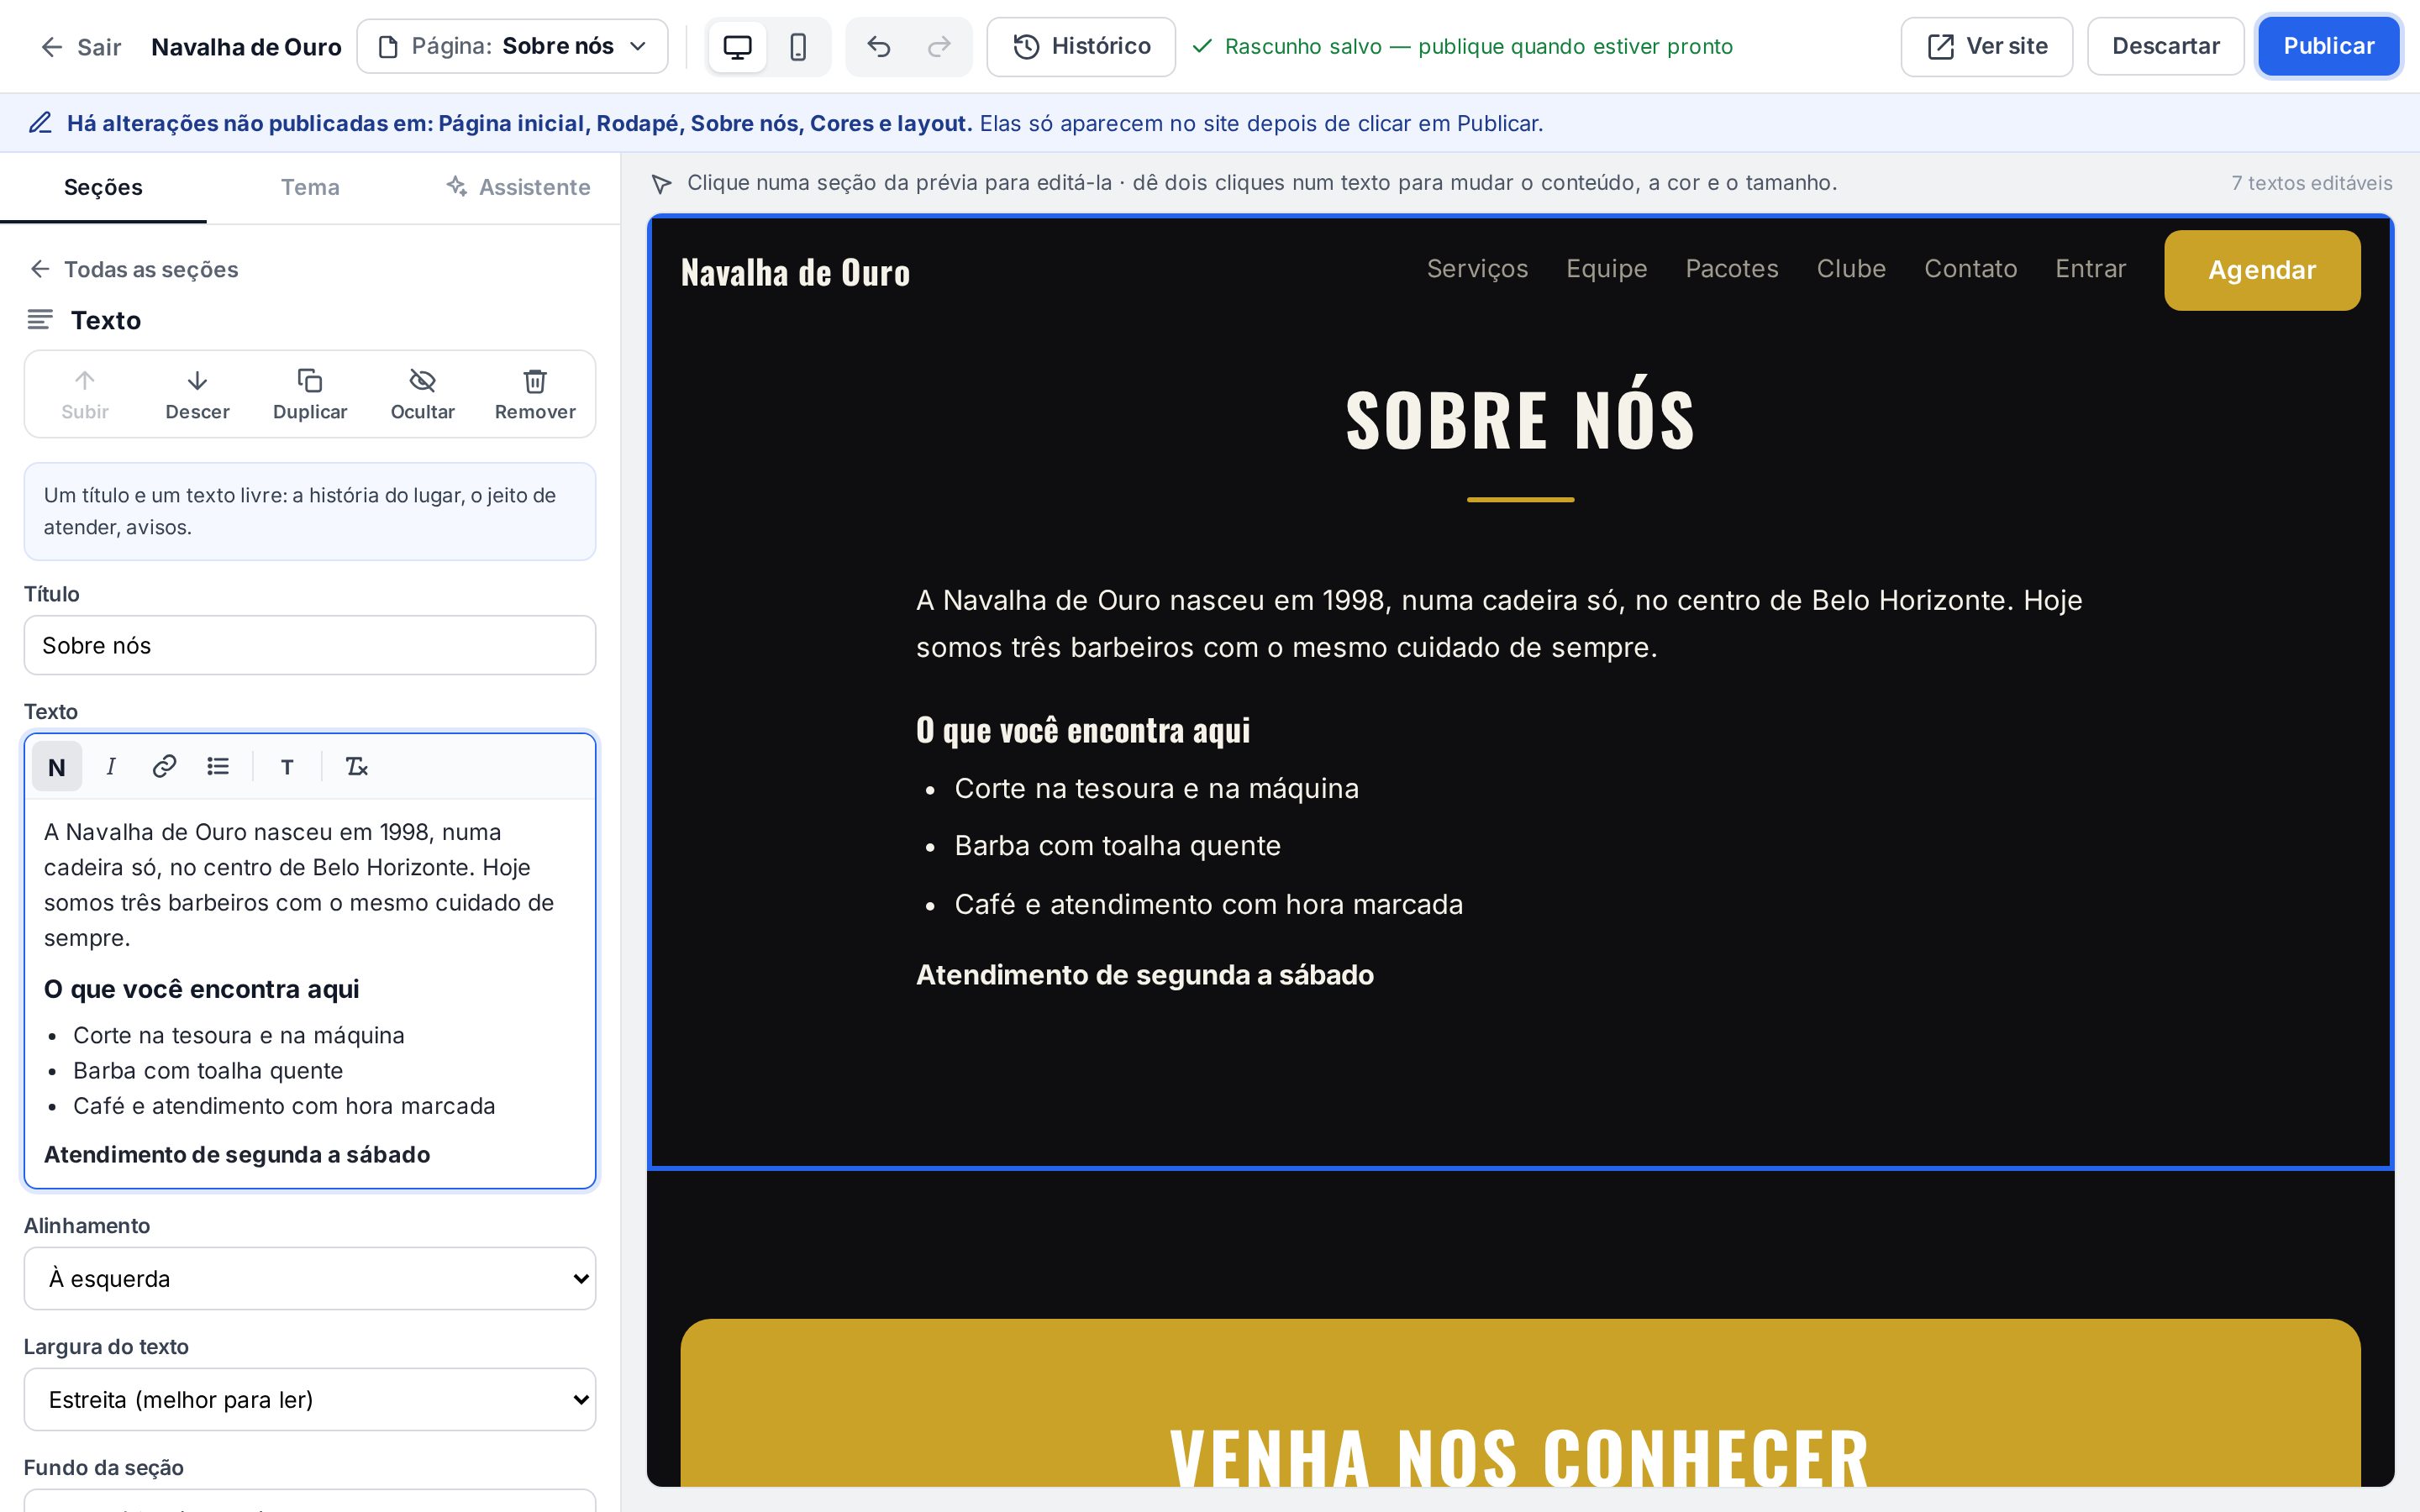Screen dimensions: 2420x1512
Task: Click the disabled Subir arrow
Action: click(85, 394)
